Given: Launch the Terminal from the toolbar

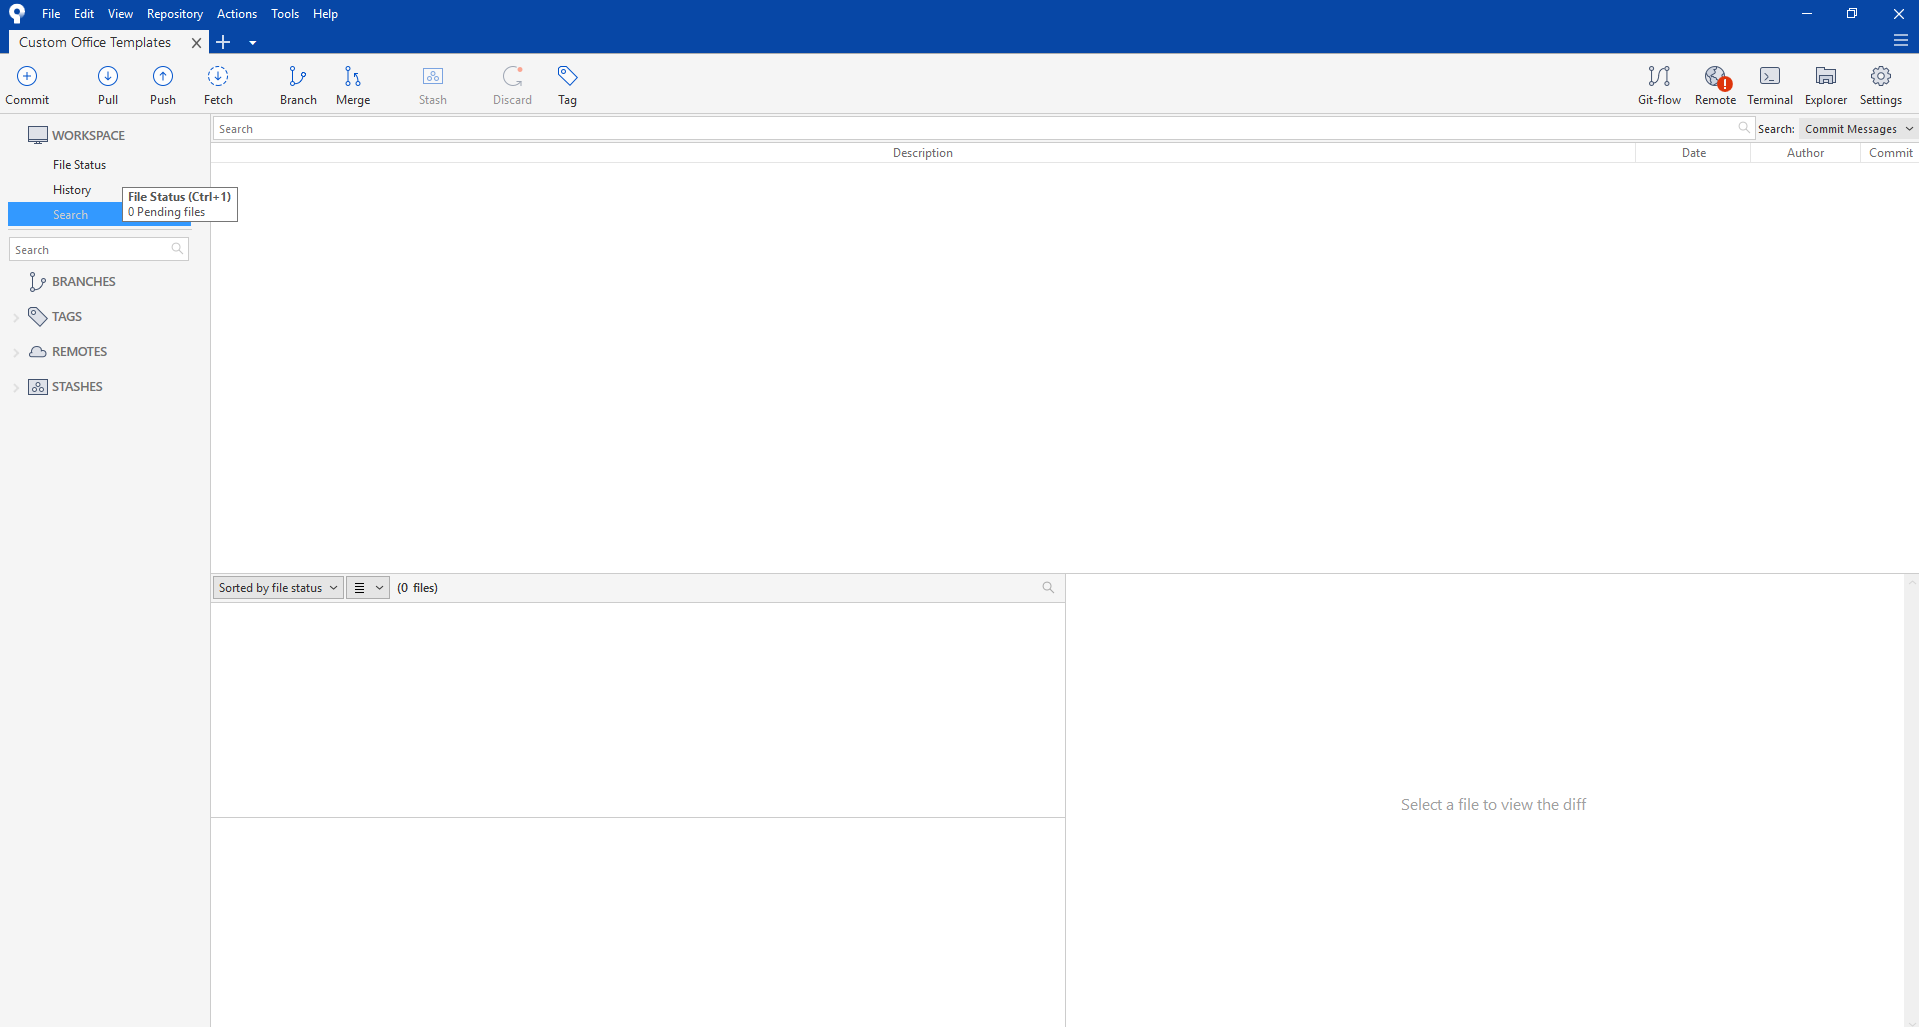Looking at the screenshot, I should coord(1770,85).
